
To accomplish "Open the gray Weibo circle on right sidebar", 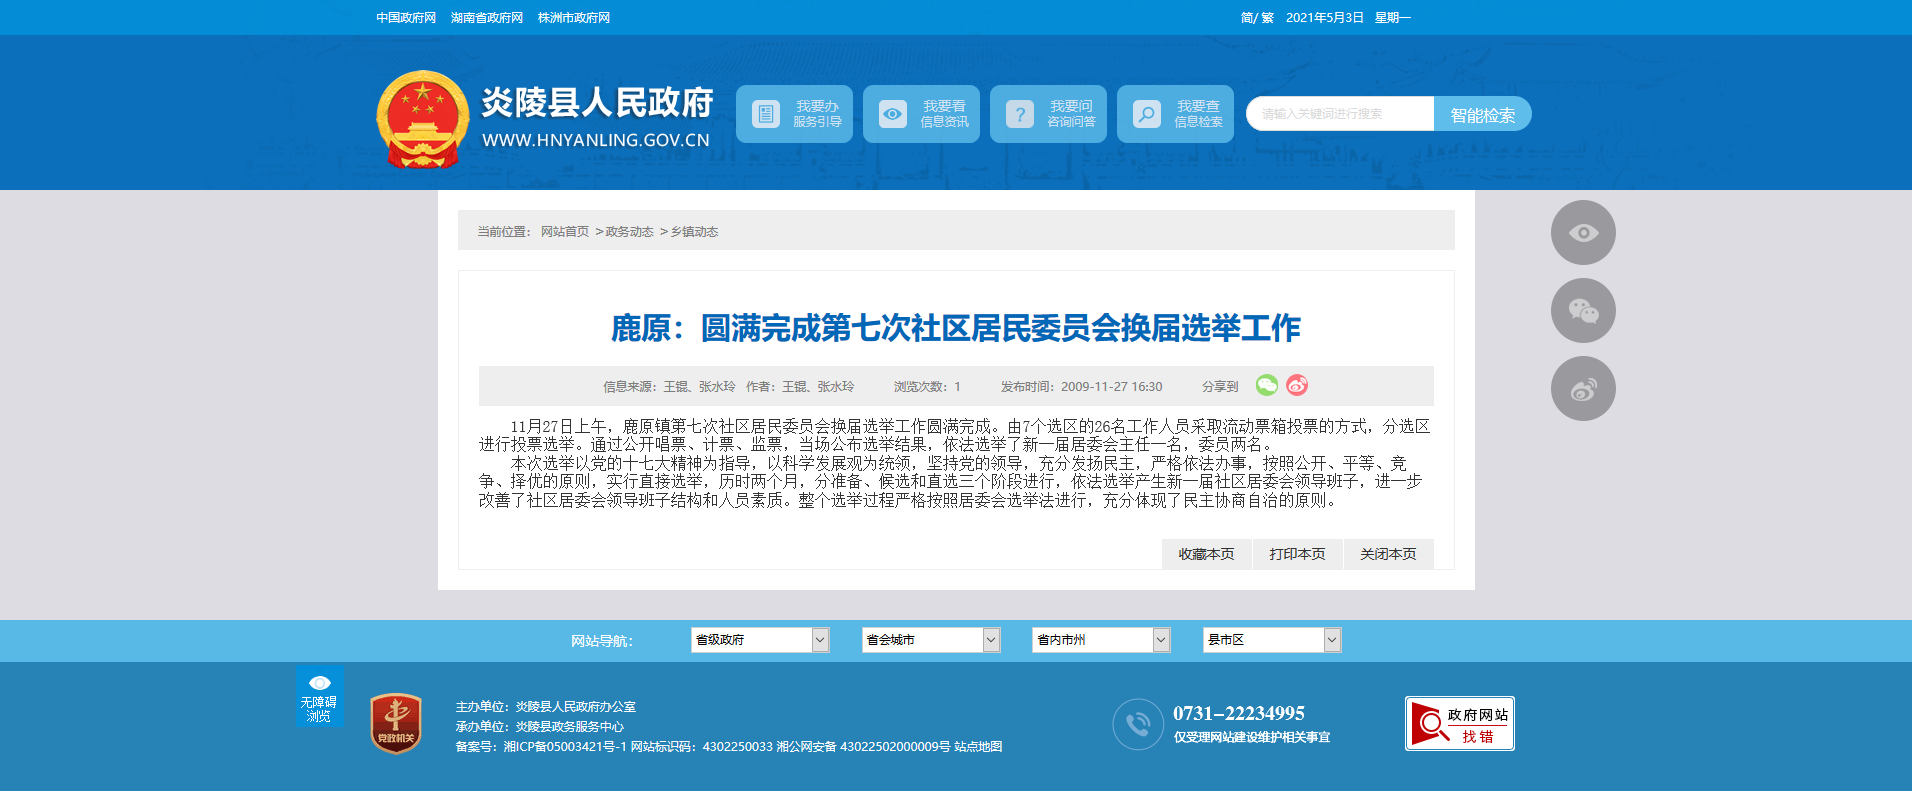I will [1583, 389].
